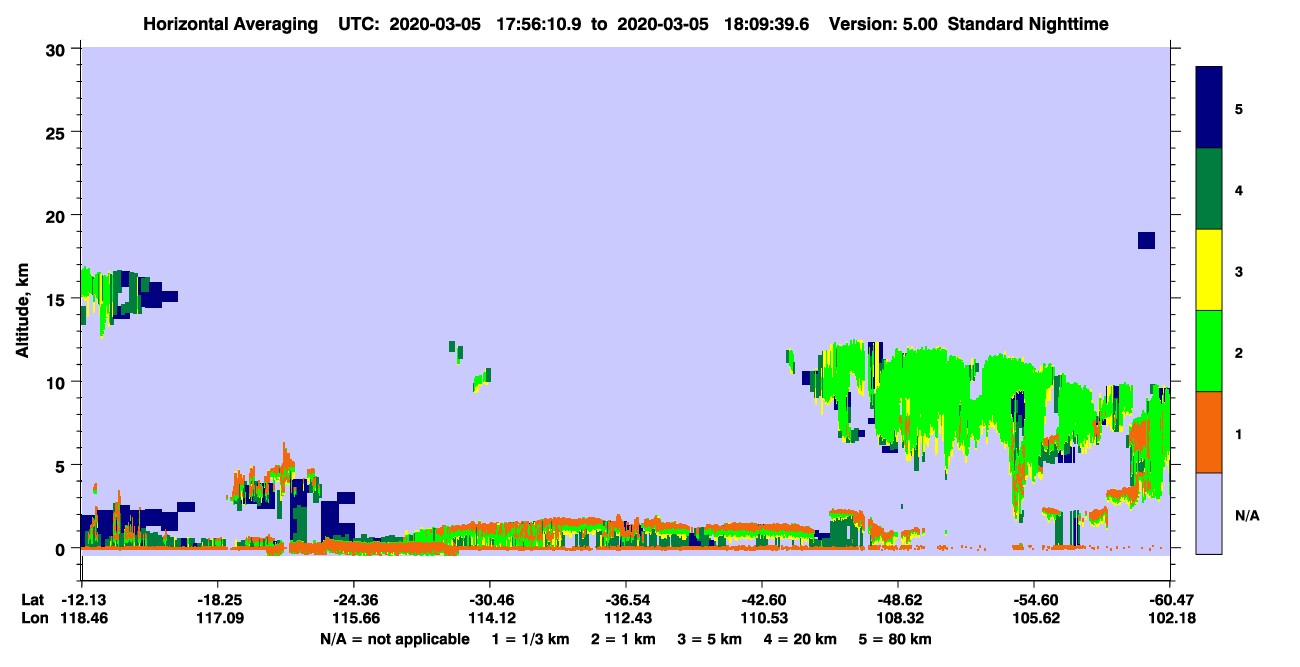This screenshot has width=1300, height=667.
Task: Click legend text '4 = 20 km'
Action: point(800,638)
